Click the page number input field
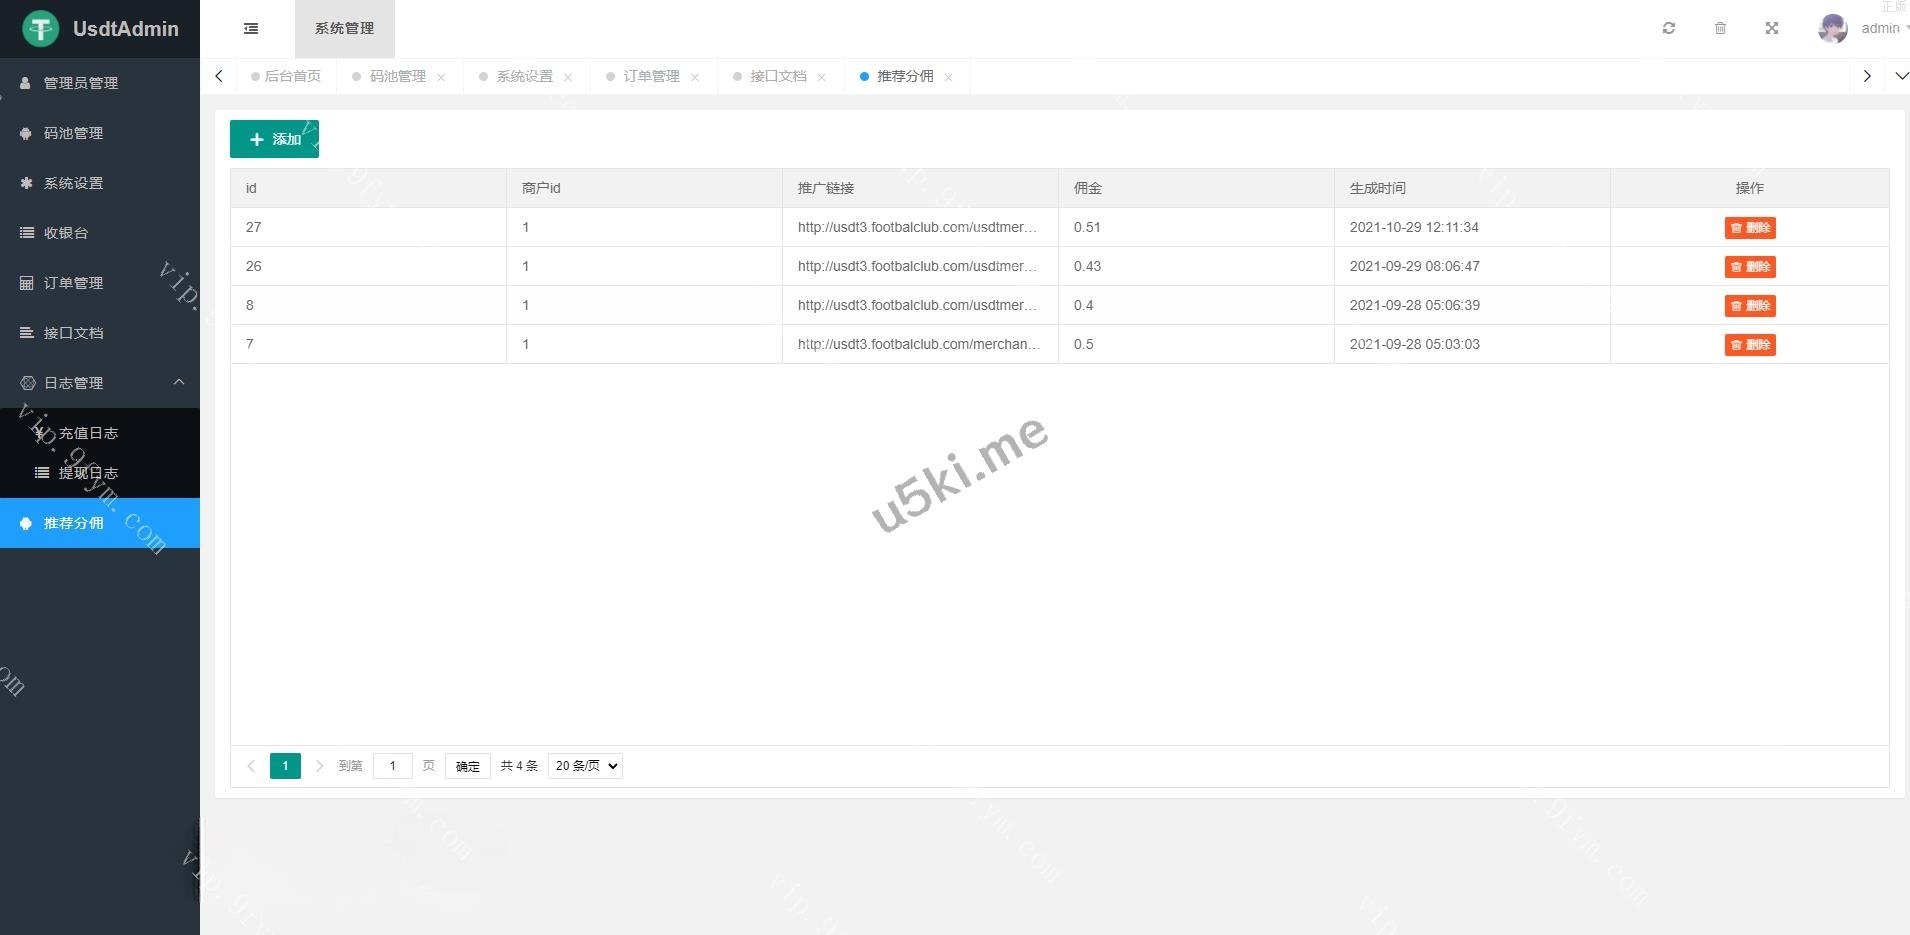The image size is (1910, 935). (x=393, y=766)
